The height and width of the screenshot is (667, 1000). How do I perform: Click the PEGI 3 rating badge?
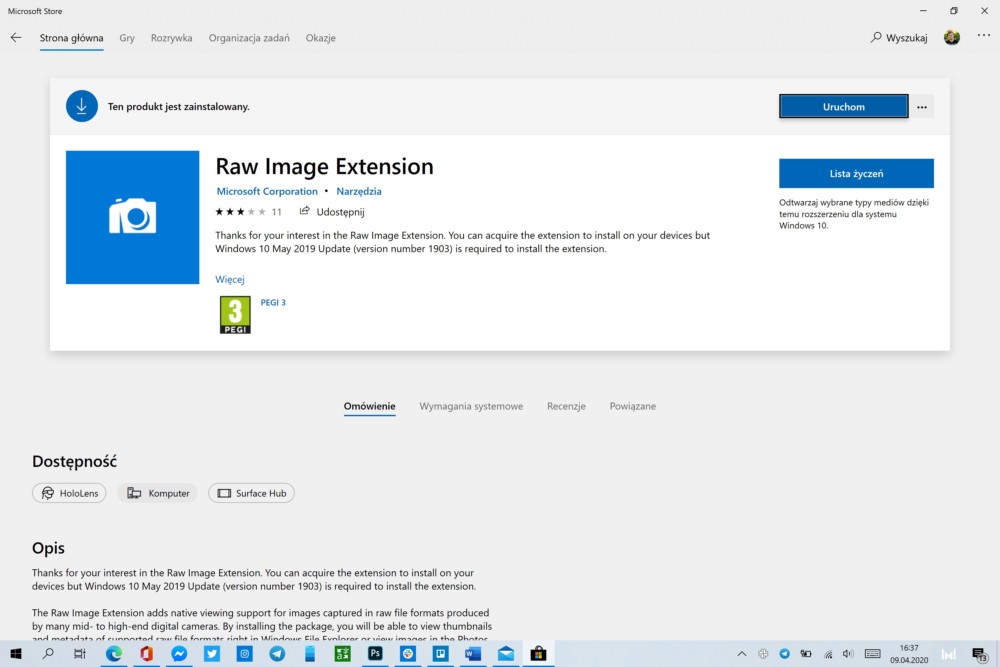tap(235, 315)
